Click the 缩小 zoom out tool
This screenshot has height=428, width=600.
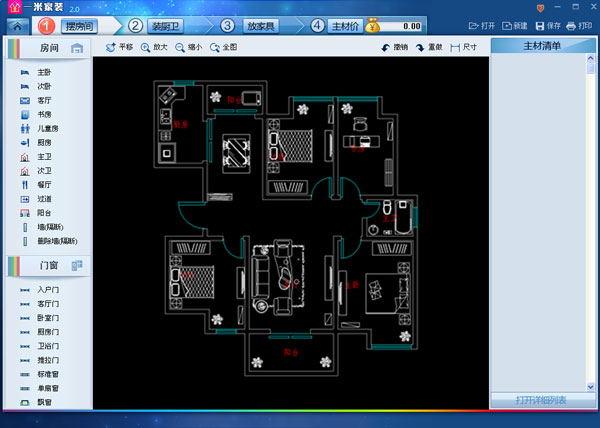pyautogui.click(x=188, y=47)
